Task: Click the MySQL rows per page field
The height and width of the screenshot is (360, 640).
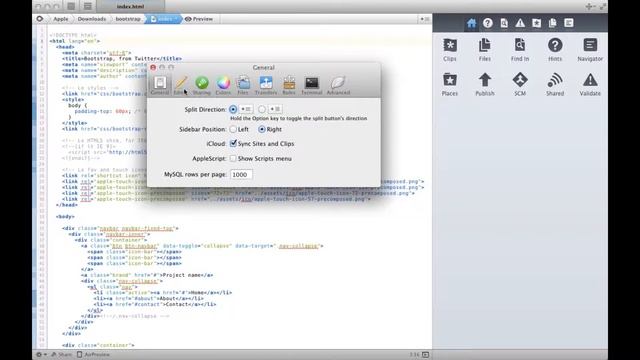Action: (x=241, y=175)
